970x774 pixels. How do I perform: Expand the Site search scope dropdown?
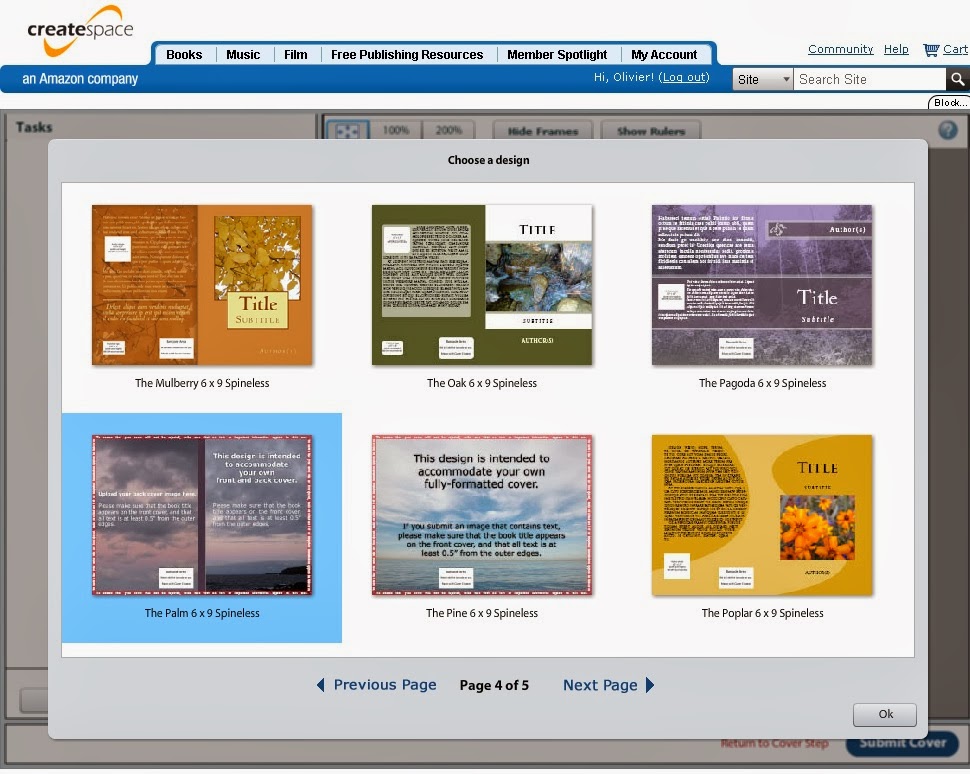[x=763, y=79]
